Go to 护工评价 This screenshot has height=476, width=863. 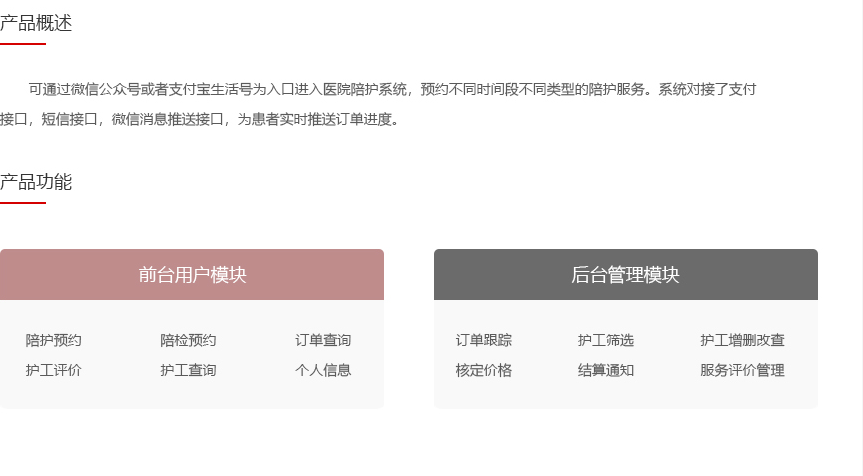point(54,370)
